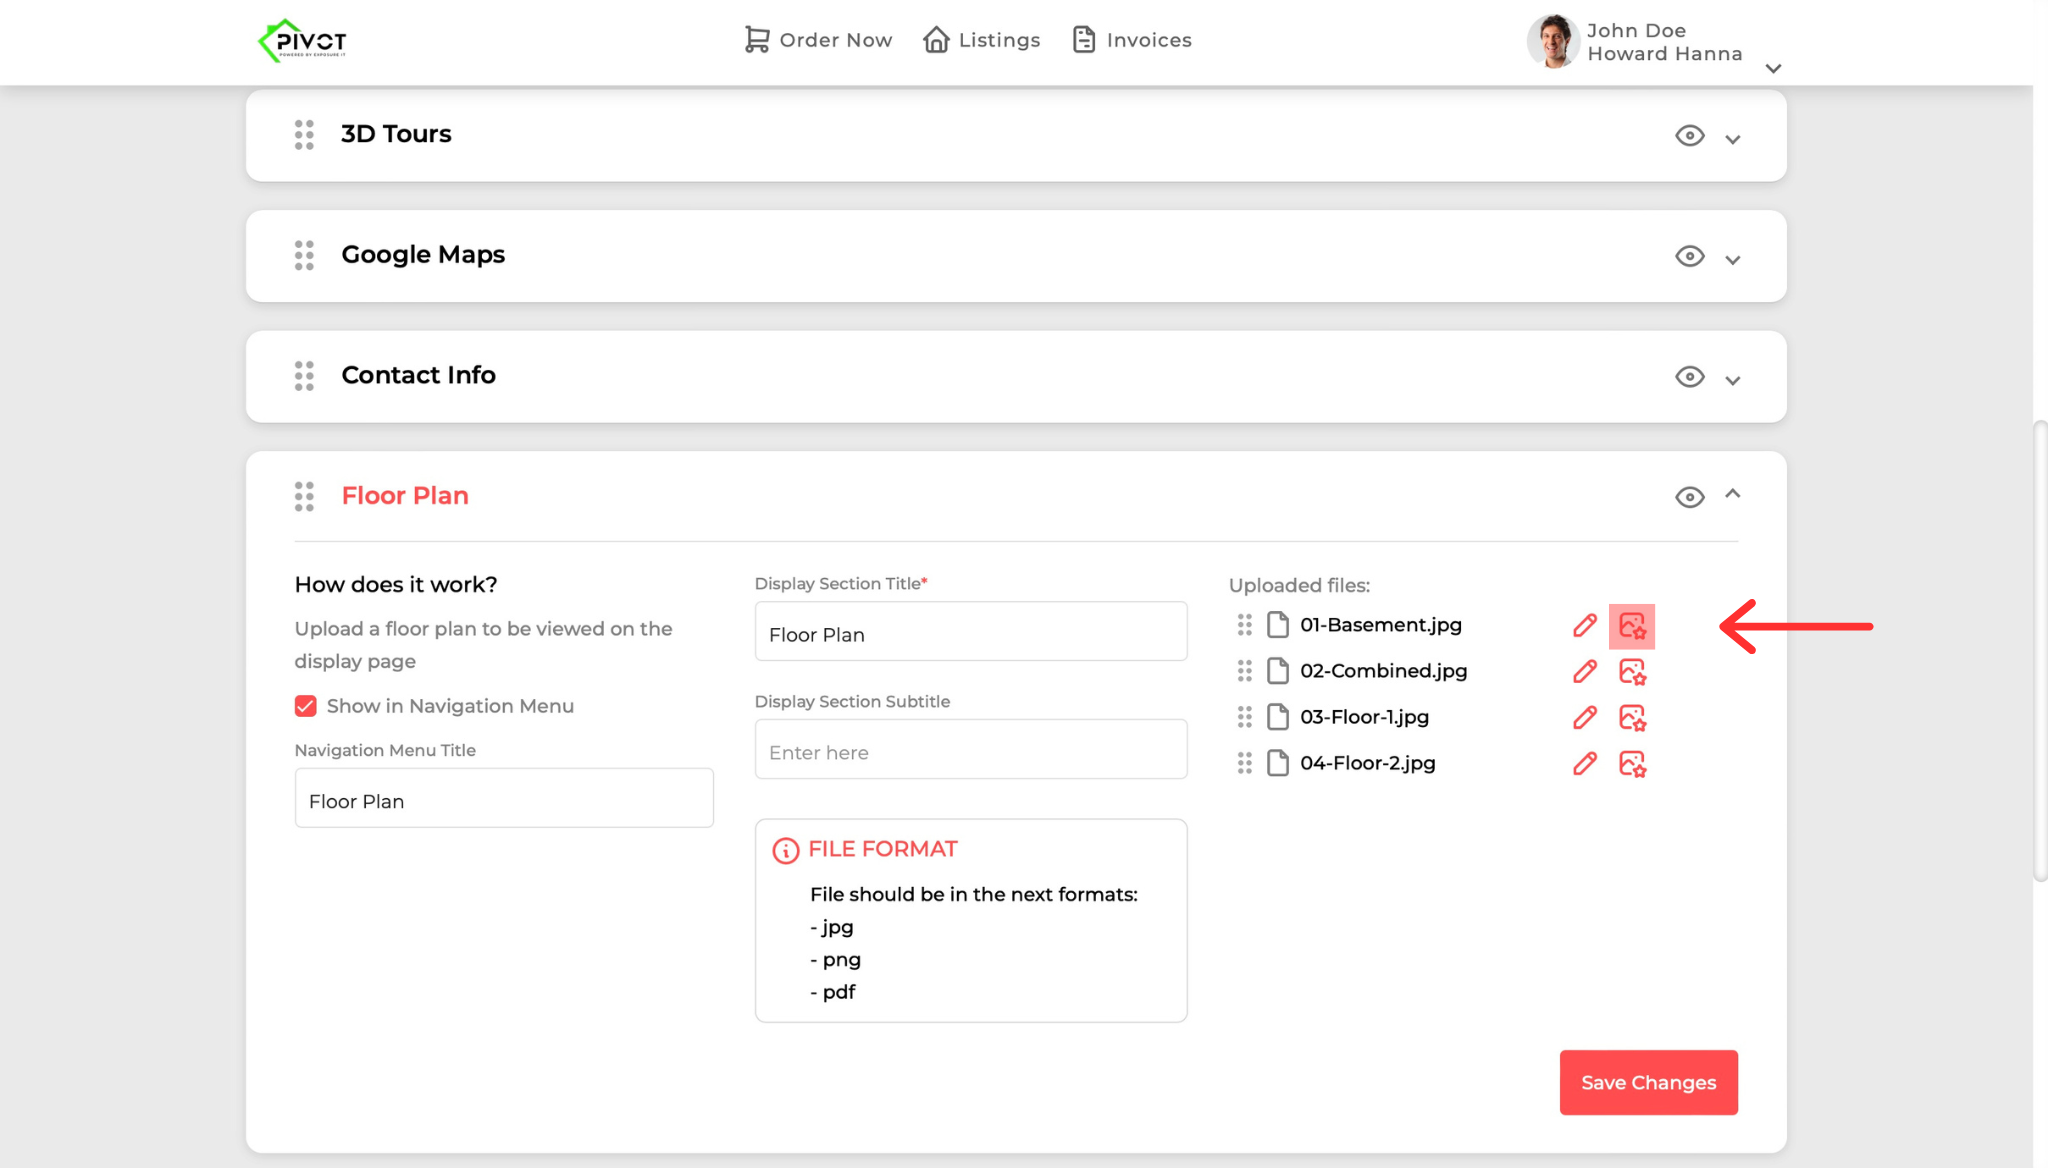
Task: Hide the Contact Info section with its eye icon
Action: click(x=1689, y=377)
